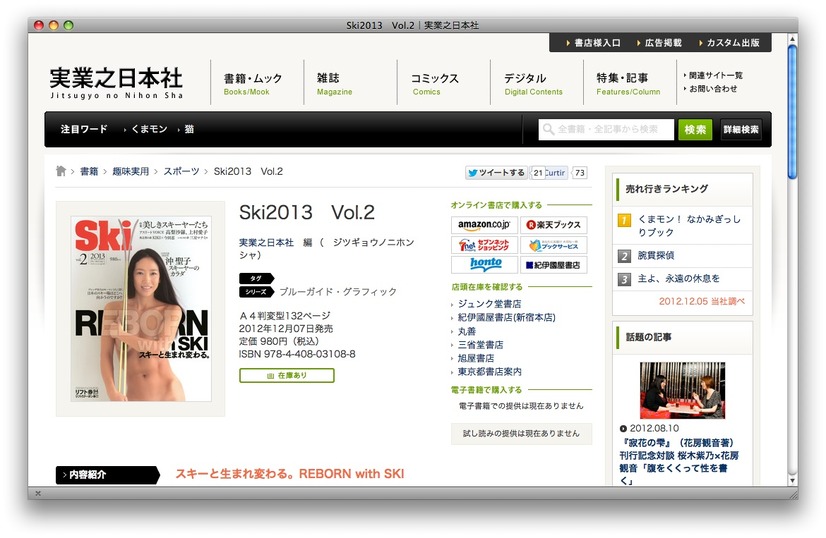This screenshot has height=538, width=826.
Task: Open ranking title くまモン！なかみぎっしりブック
Action: pyautogui.click(x=689, y=226)
